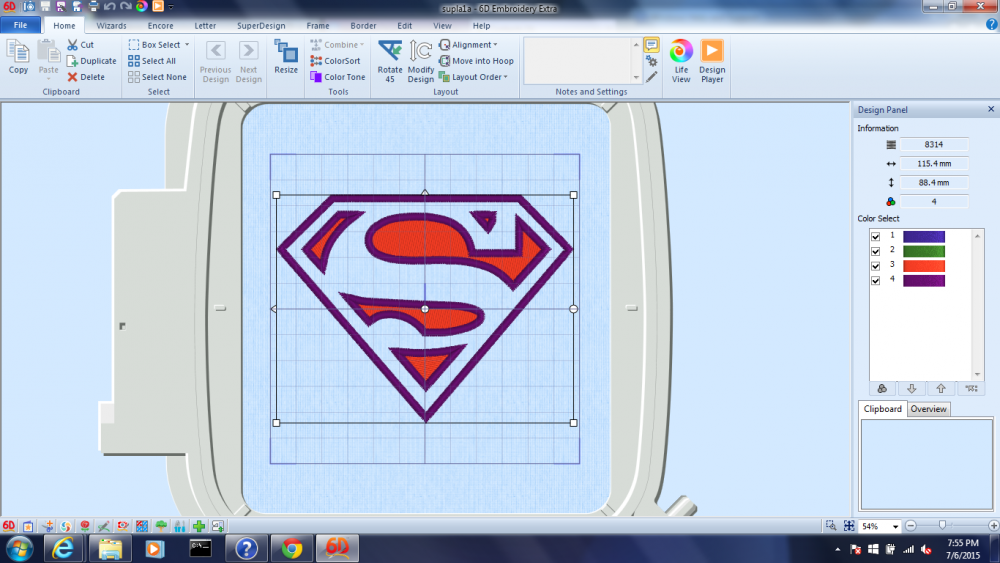This screenshot has height=563, width=1000.
Task: Run ColorSort on the design
Action: pyautogui.click(x=335, y=61)
